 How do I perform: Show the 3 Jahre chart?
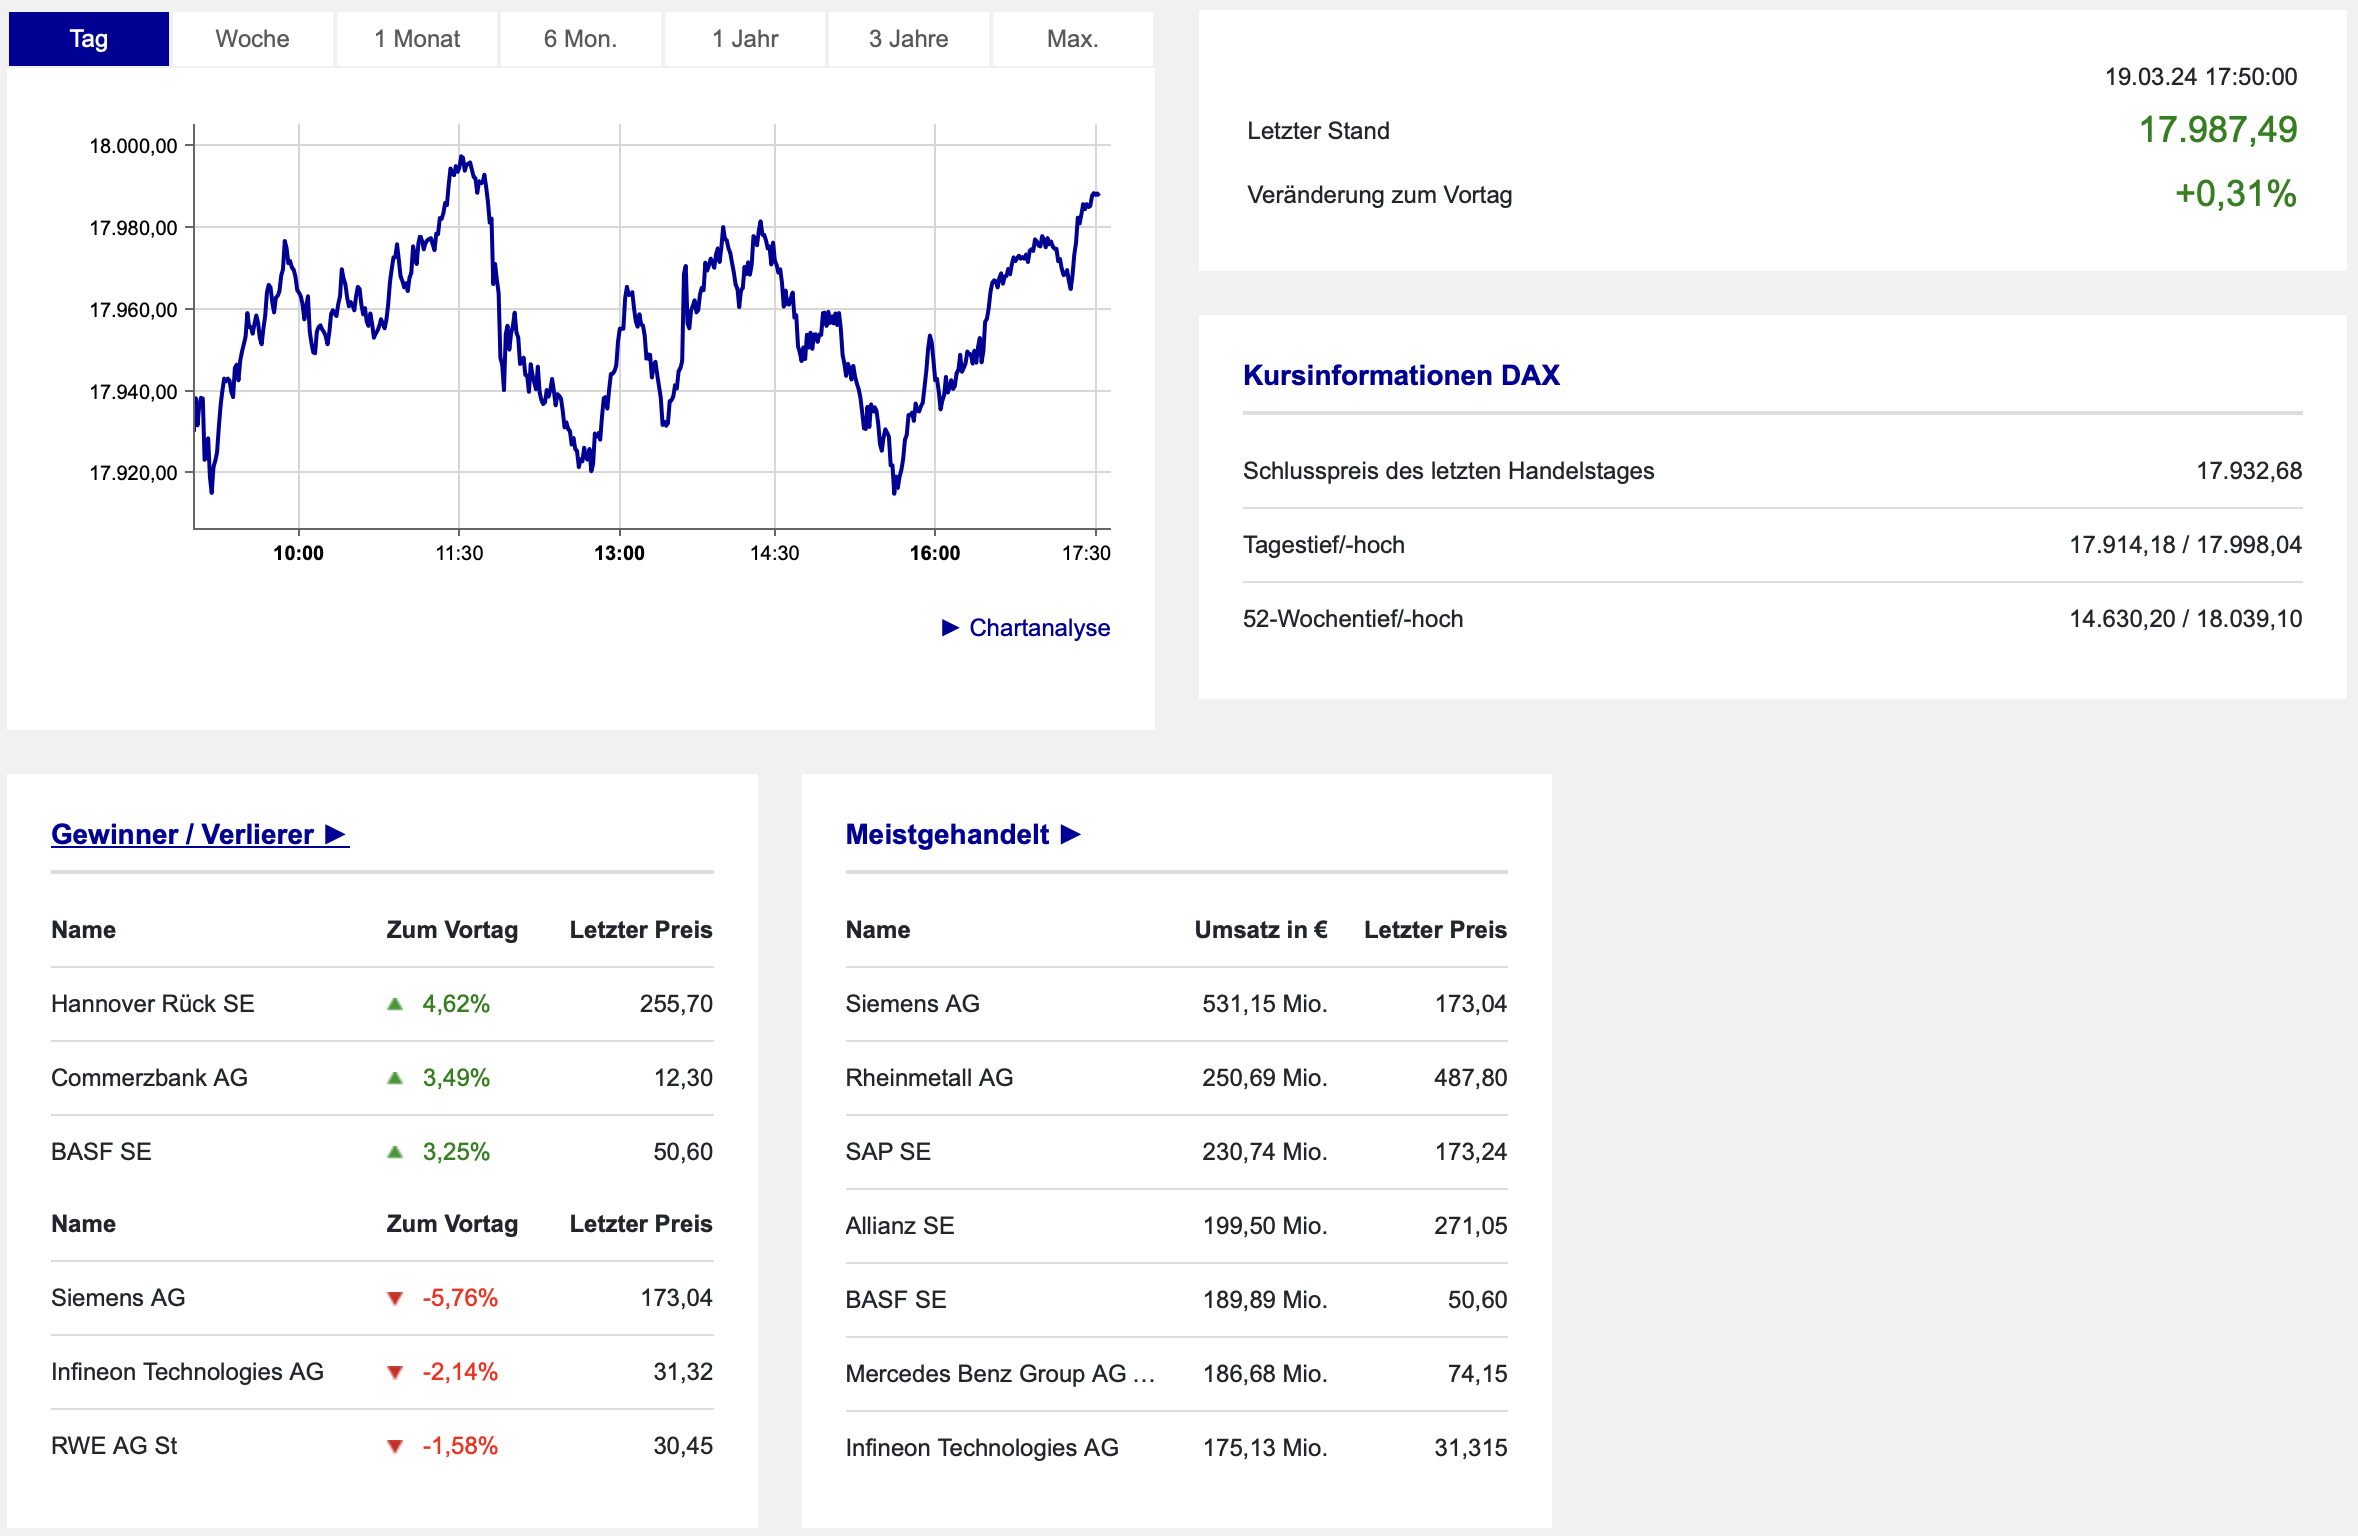click(908, 39)
